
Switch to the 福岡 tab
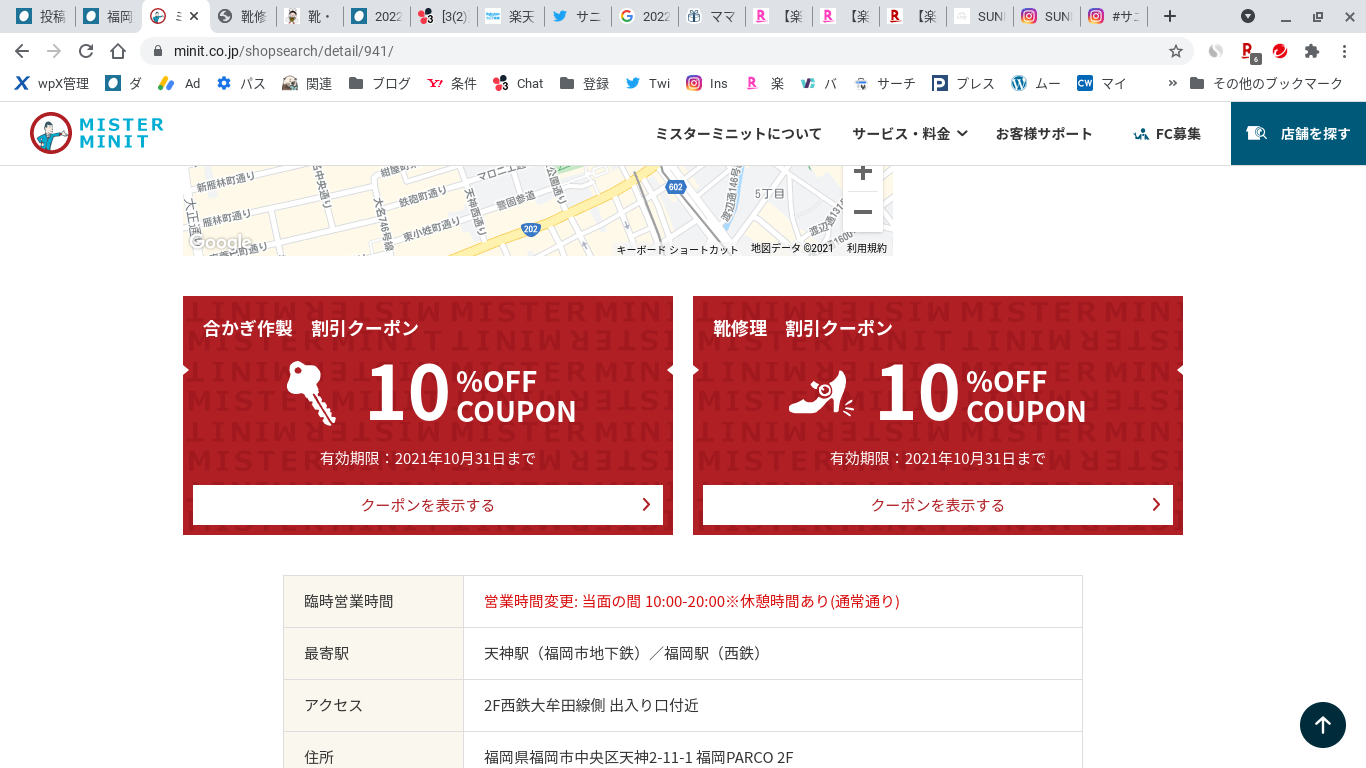point(108,16)
